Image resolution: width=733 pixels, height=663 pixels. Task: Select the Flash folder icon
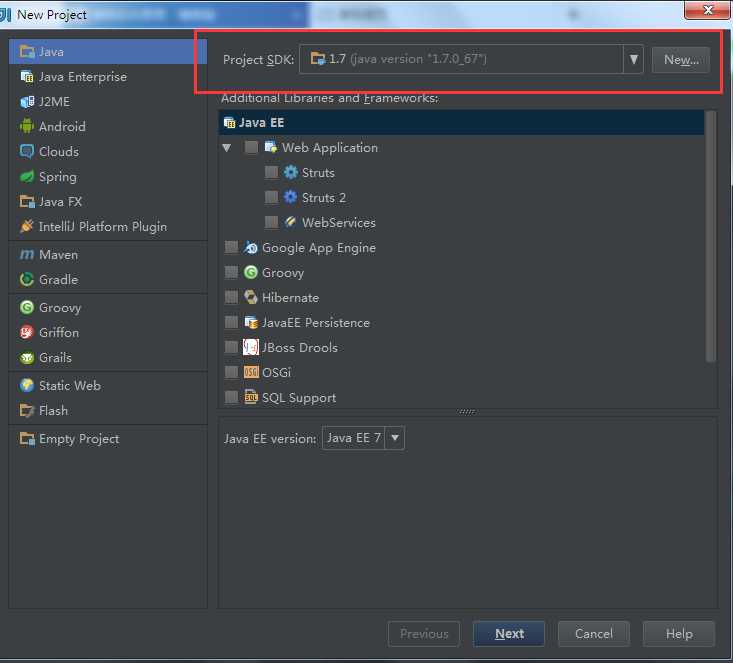27,411
